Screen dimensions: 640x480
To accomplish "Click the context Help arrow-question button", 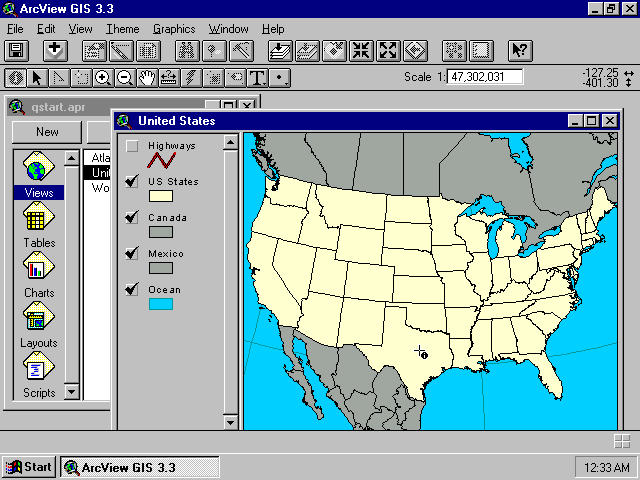I will coord(520,51).
